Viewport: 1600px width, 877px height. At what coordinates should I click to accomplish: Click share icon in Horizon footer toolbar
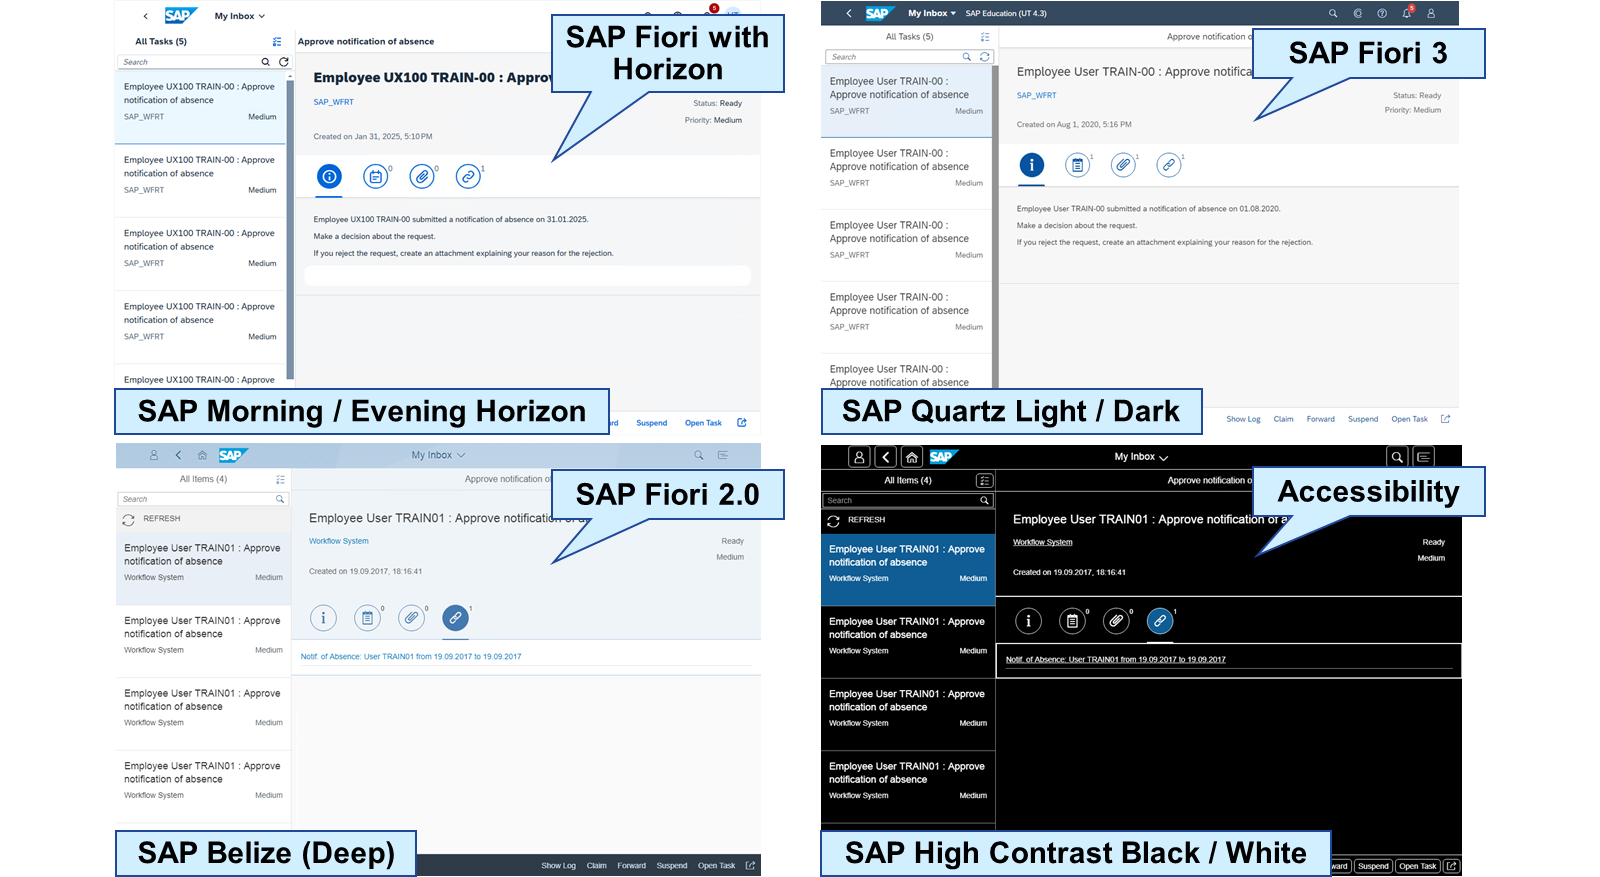coord(742,423)
